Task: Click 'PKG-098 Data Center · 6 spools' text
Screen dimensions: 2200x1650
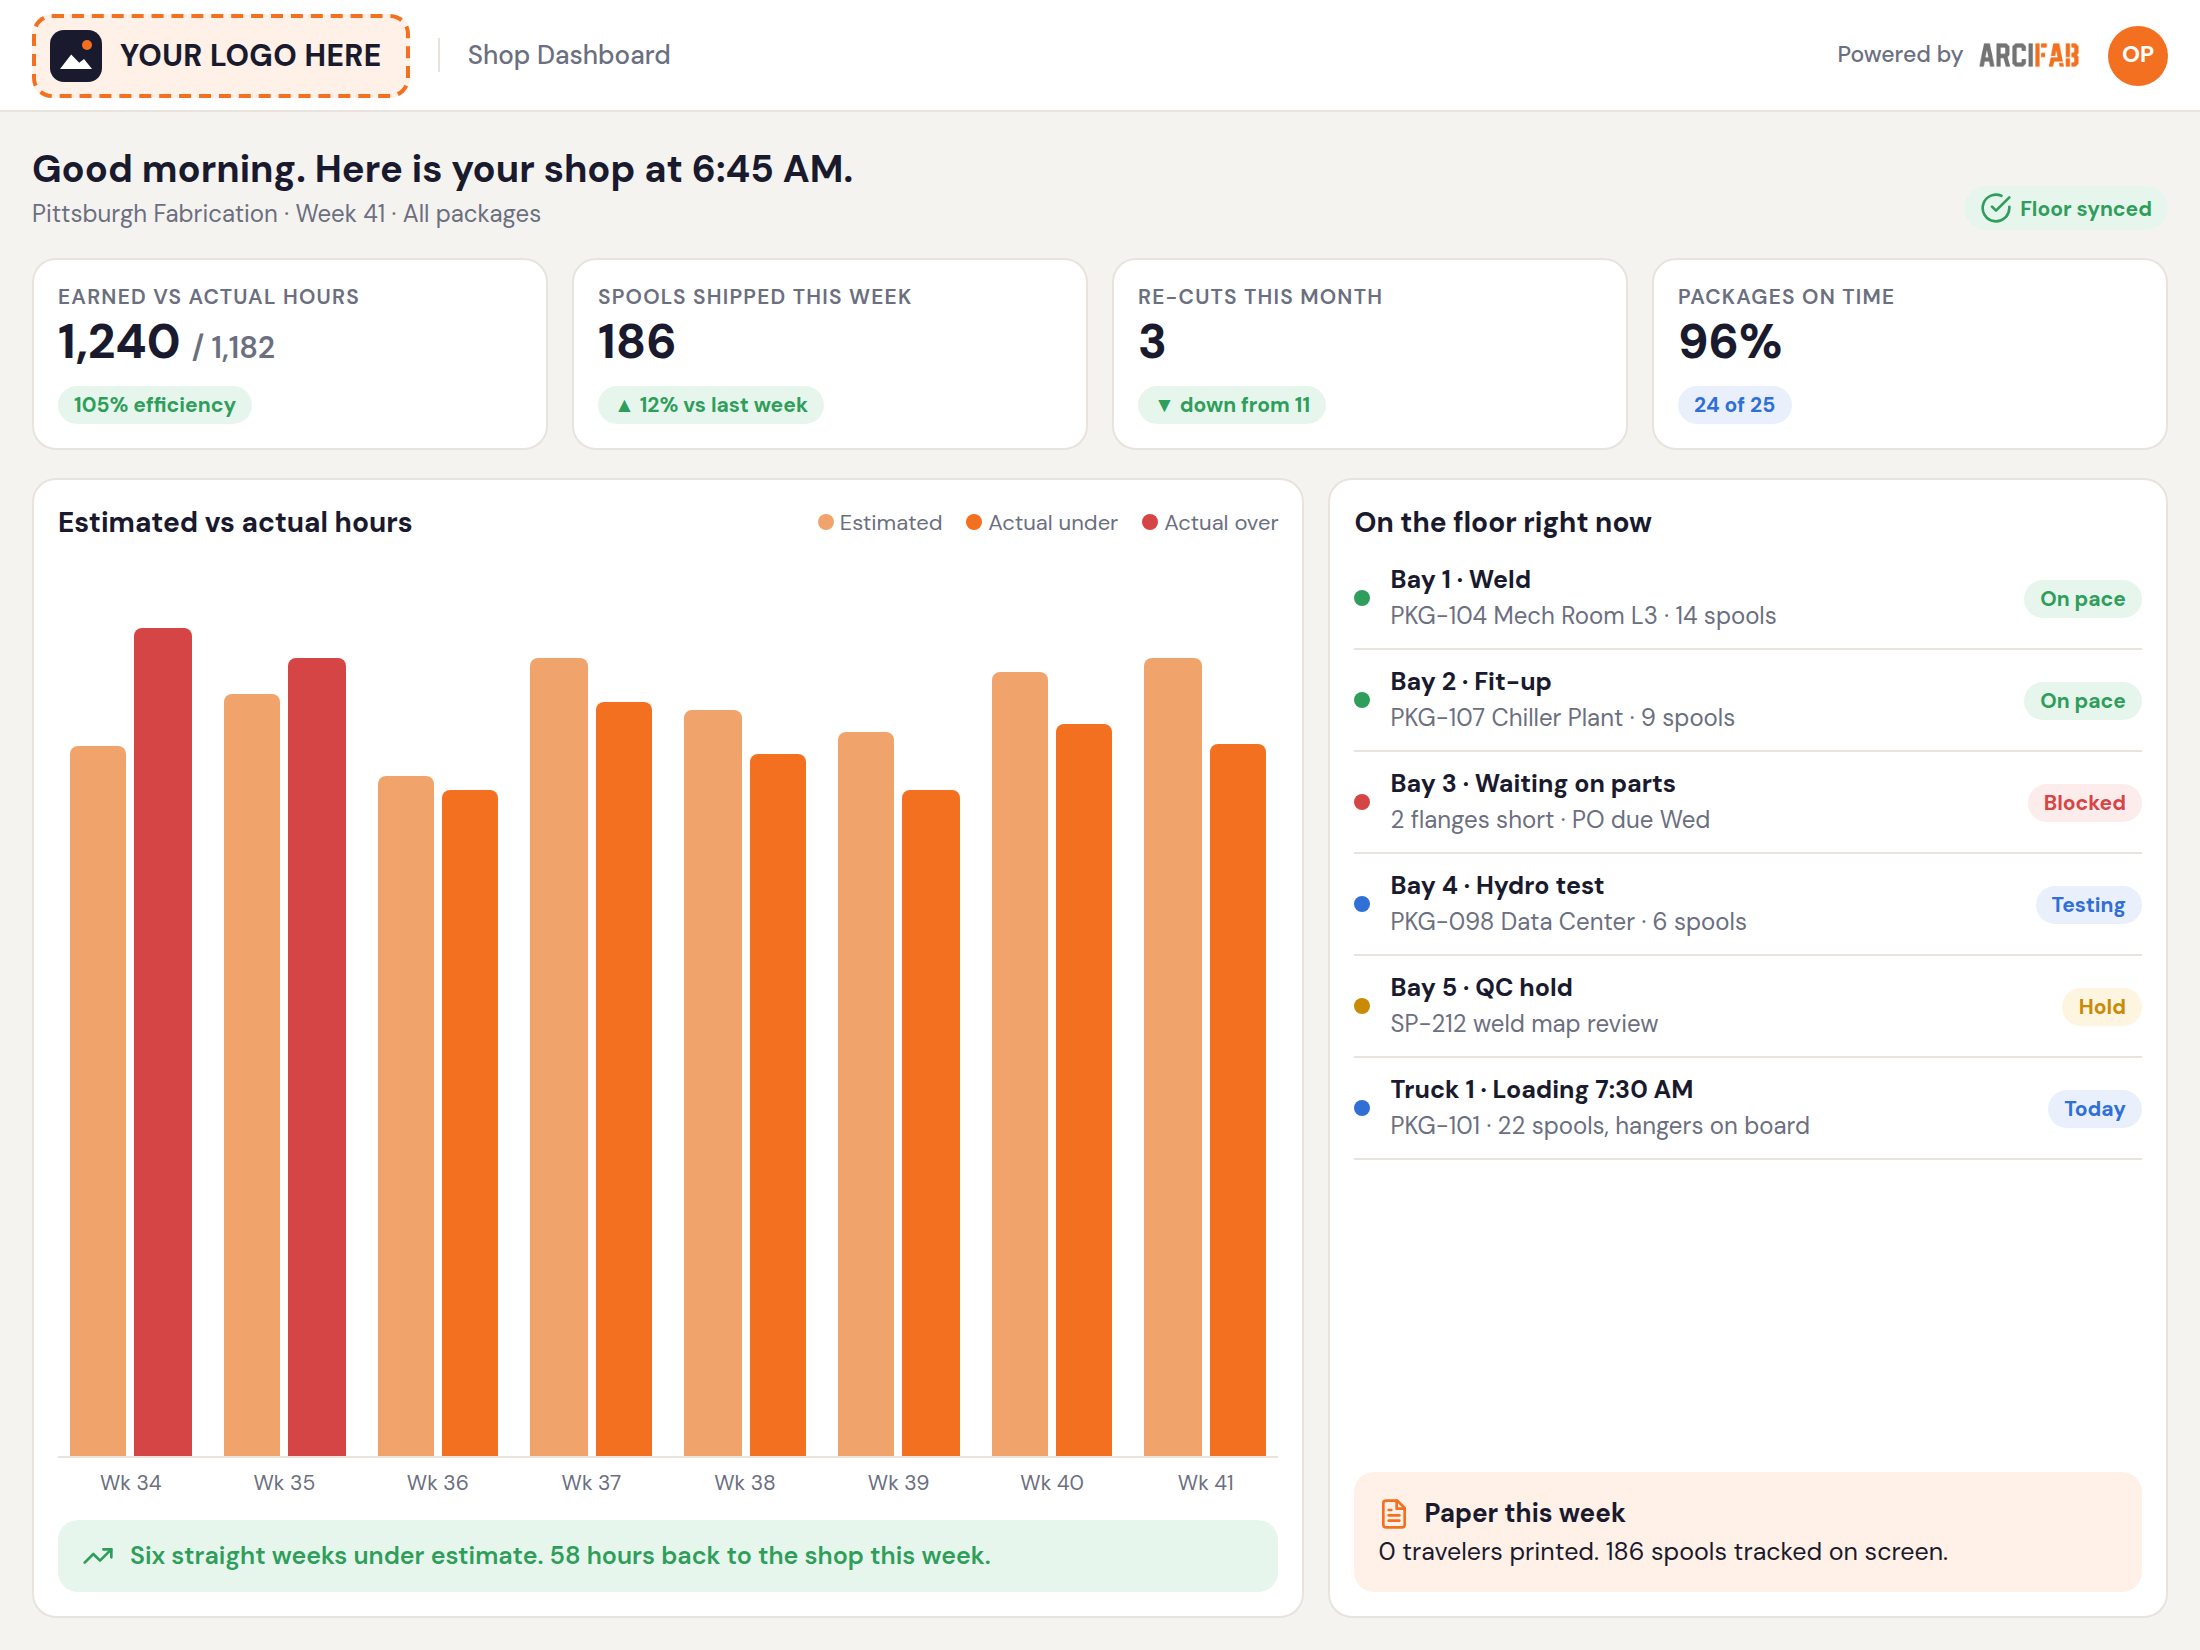Action: coord(1568,922)
